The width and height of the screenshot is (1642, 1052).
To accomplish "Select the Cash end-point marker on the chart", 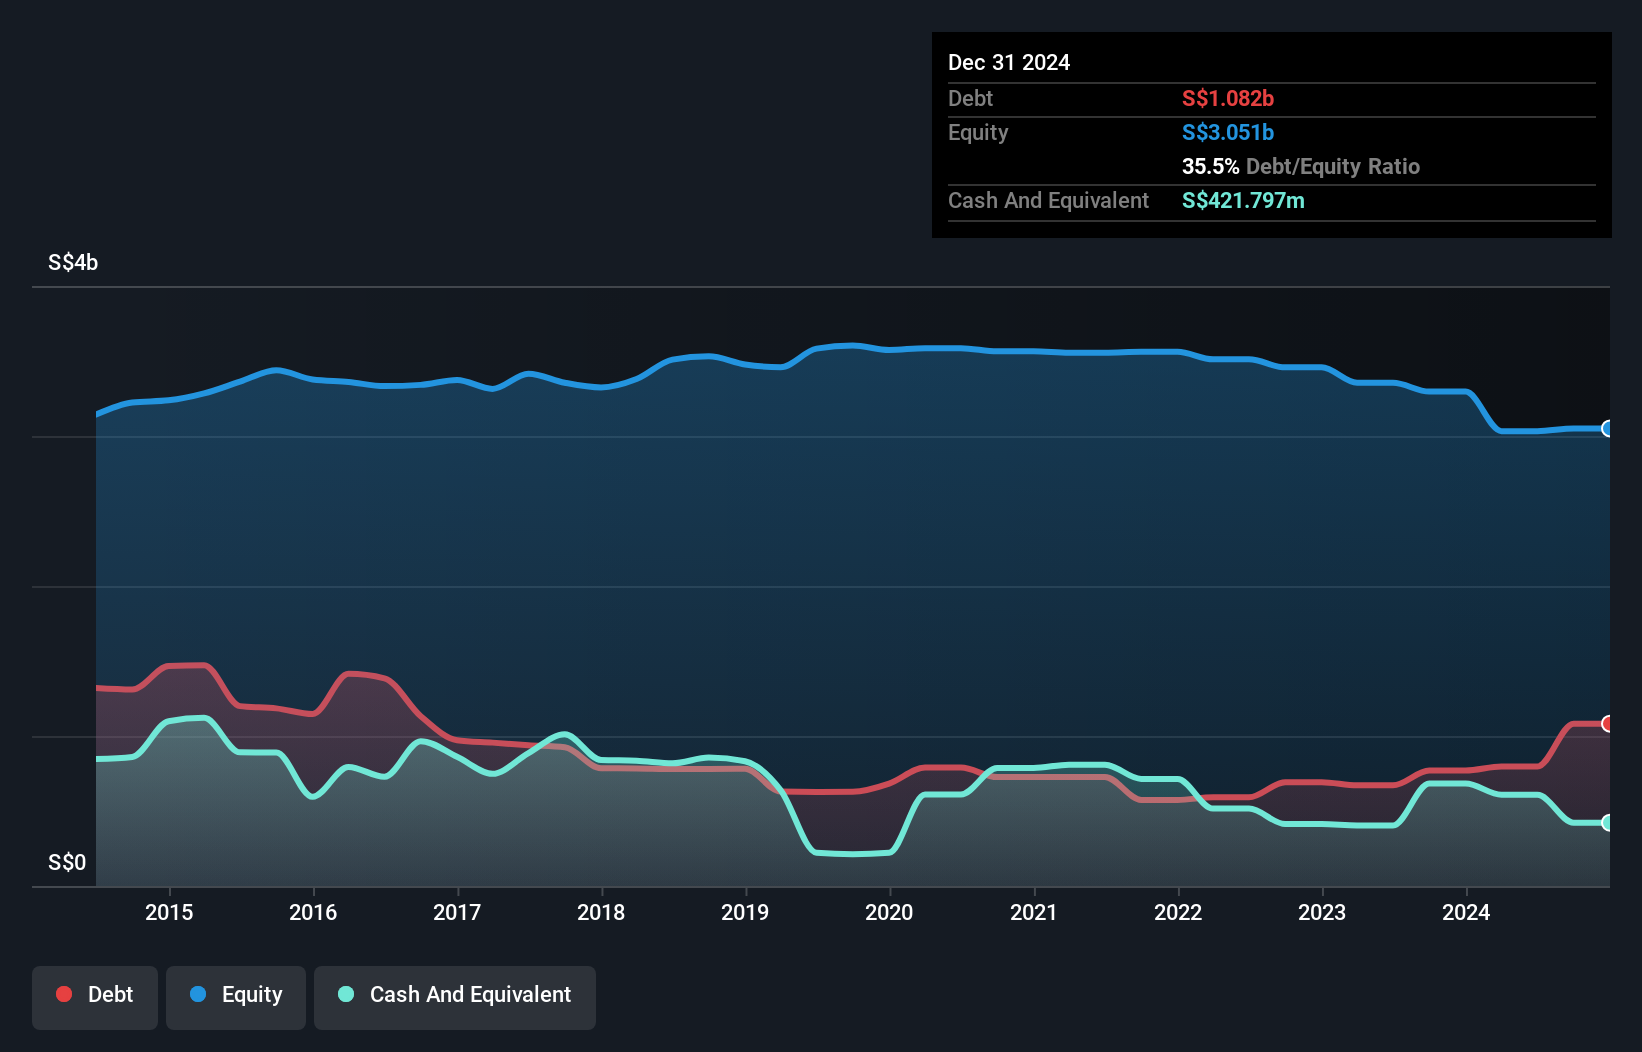I will tap(1607, 822).
